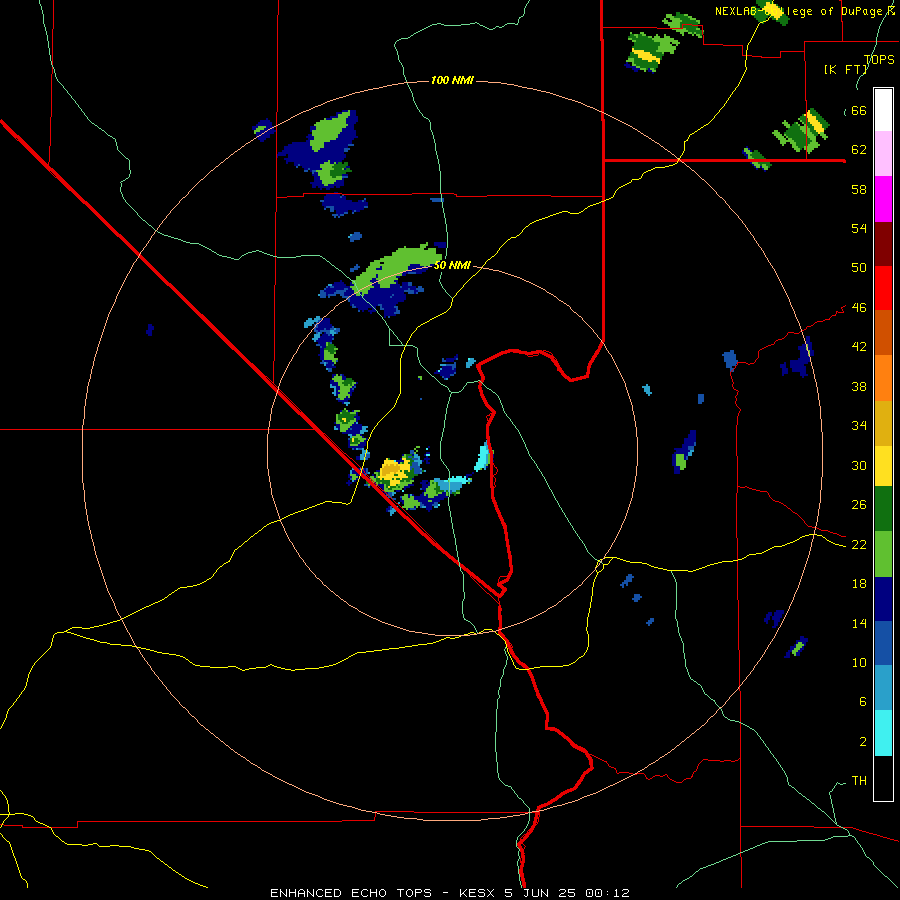
Task: Click the TOPS legend title
Action: (879, 59)
